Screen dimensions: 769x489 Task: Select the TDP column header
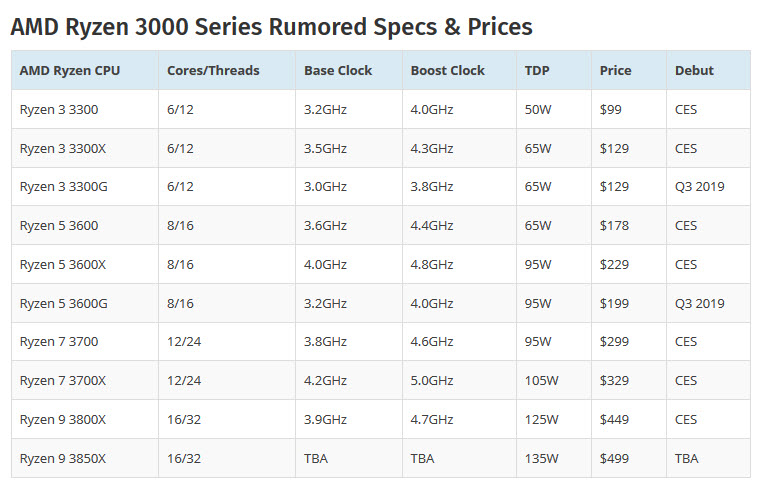[x=536, y=71]
